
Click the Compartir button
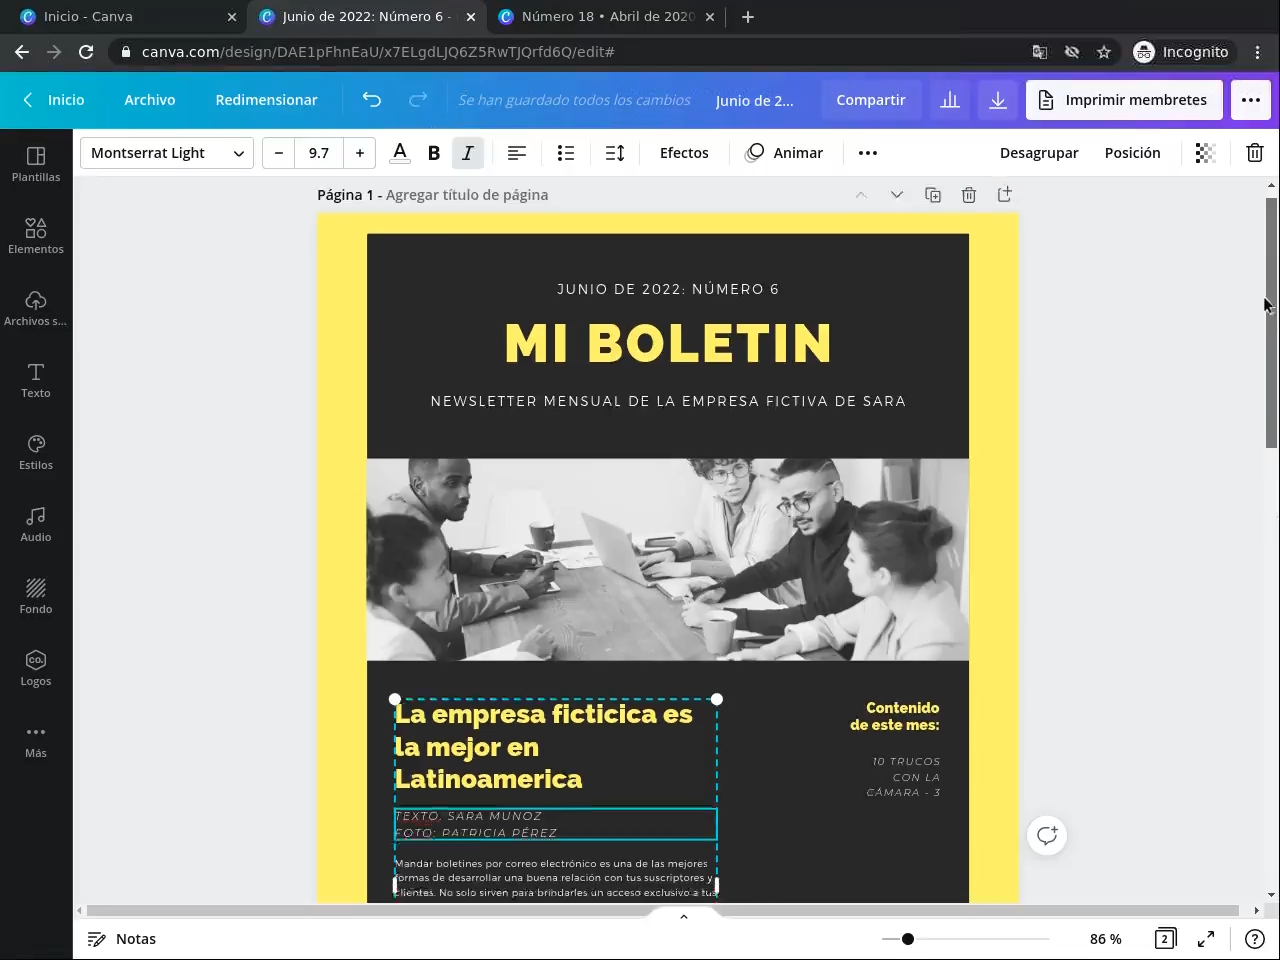click(871, 100)
